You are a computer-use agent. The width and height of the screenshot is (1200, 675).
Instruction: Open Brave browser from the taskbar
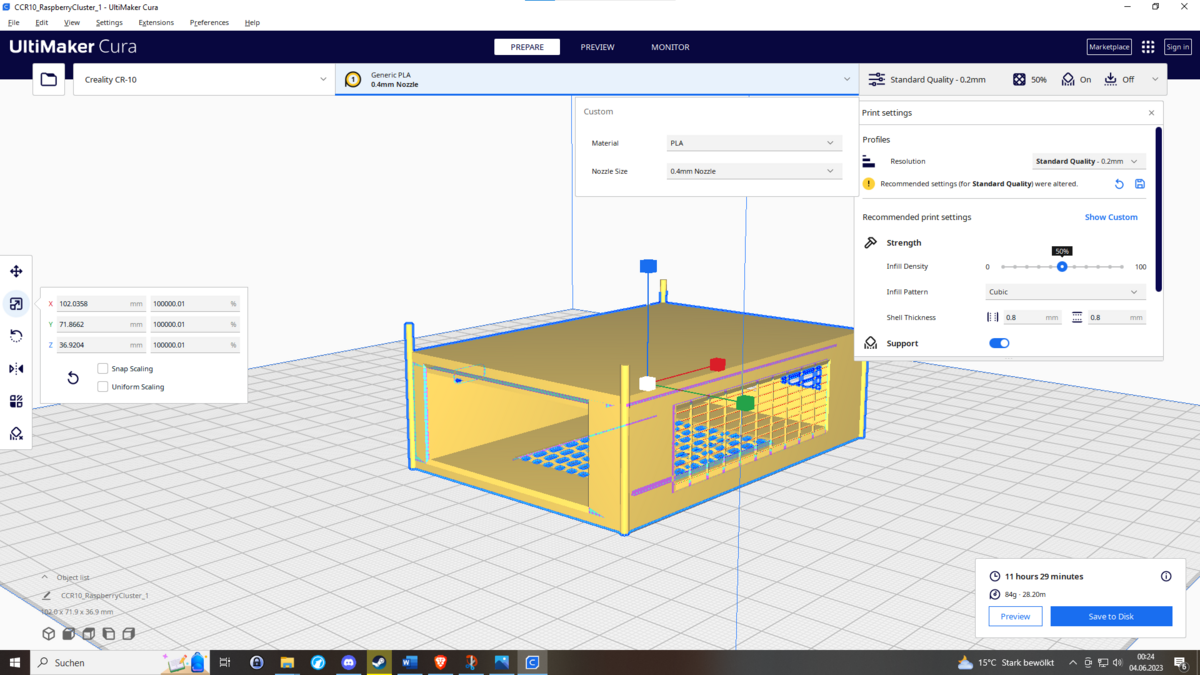(x=440, y=662)
